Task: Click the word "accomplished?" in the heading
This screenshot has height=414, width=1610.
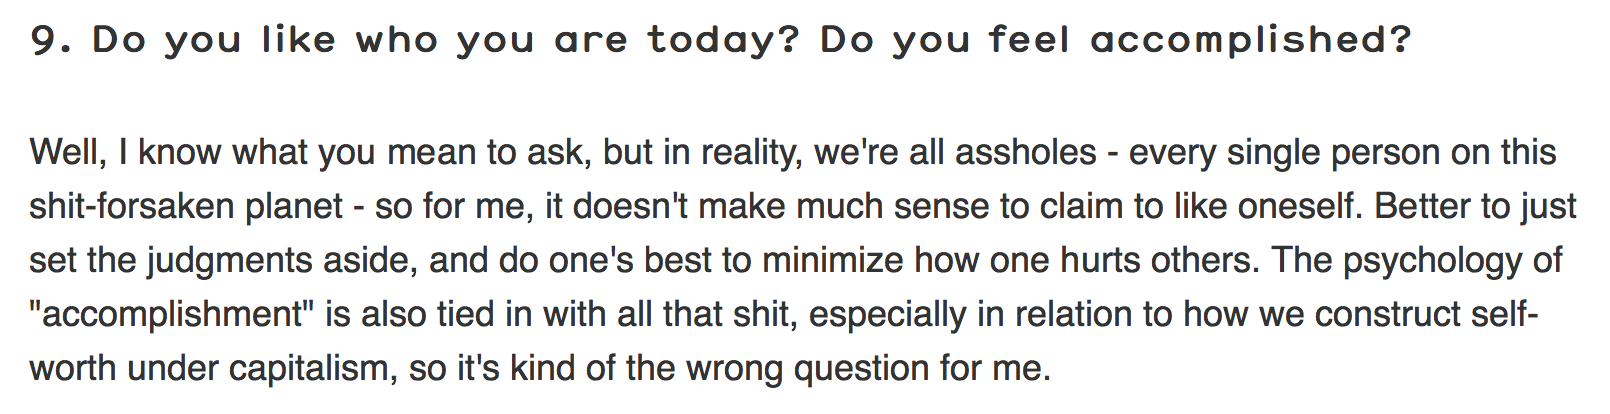Action: 1250,40
